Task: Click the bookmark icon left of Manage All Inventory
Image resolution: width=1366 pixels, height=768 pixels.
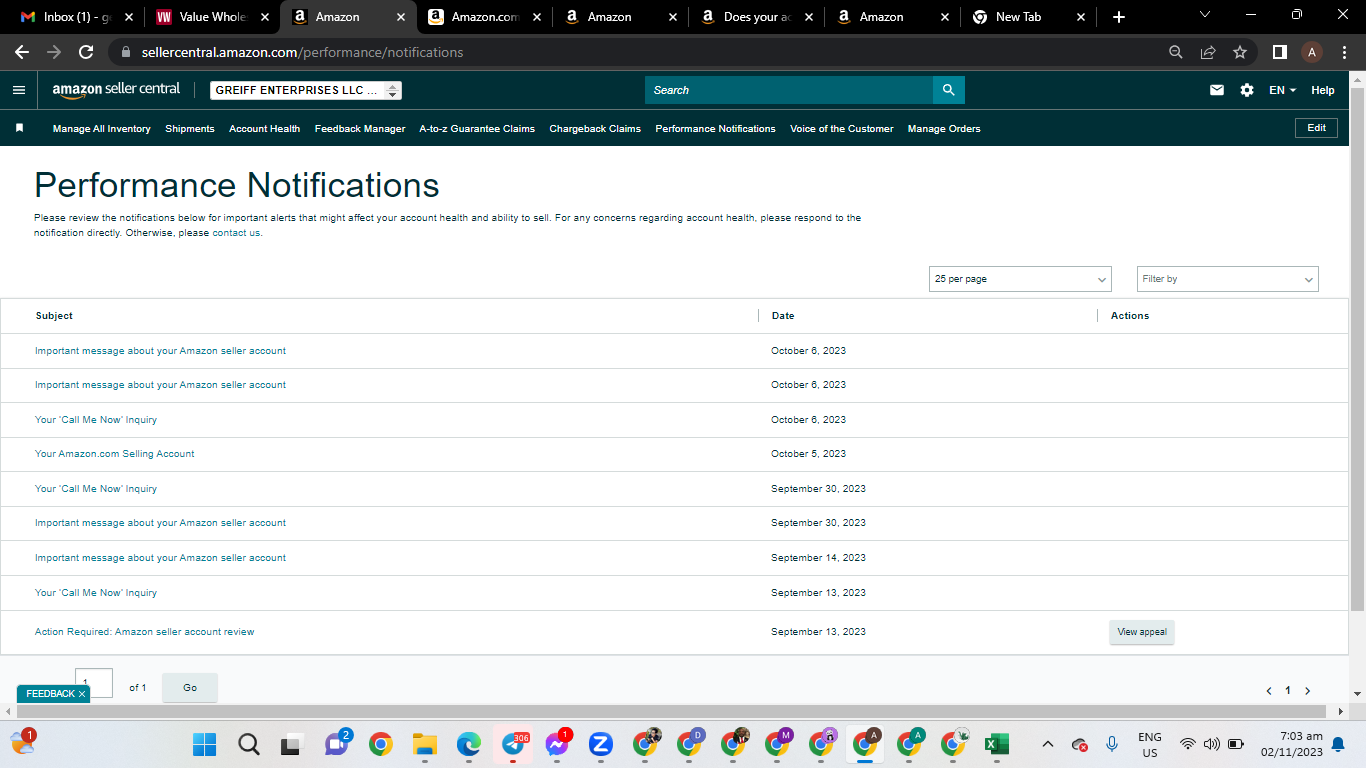Action: 19,128
